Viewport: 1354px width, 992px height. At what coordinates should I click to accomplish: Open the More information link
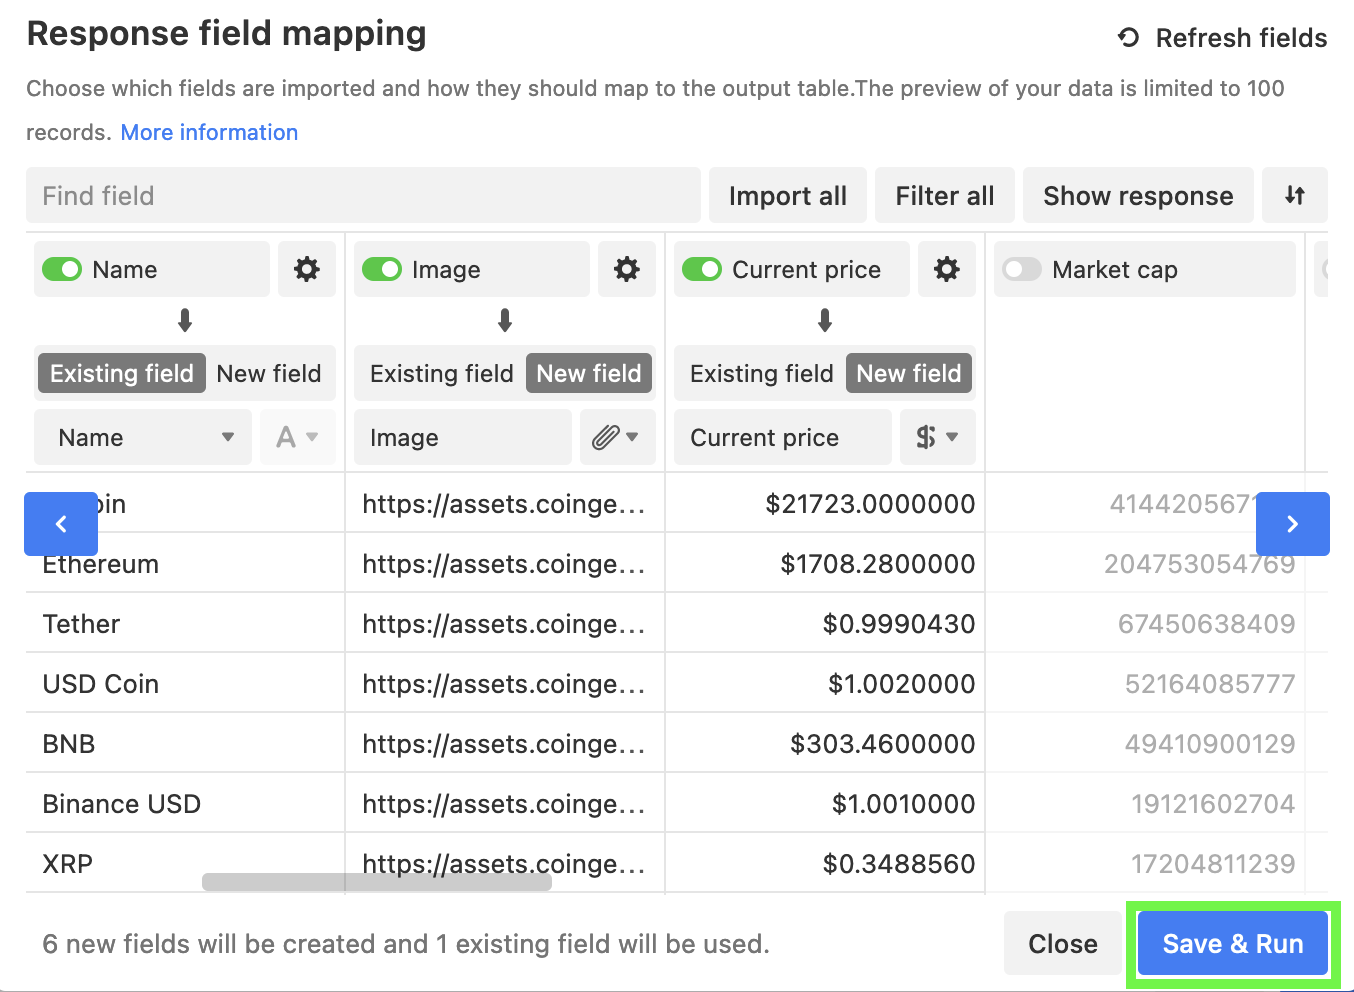(x=209, y=132)
